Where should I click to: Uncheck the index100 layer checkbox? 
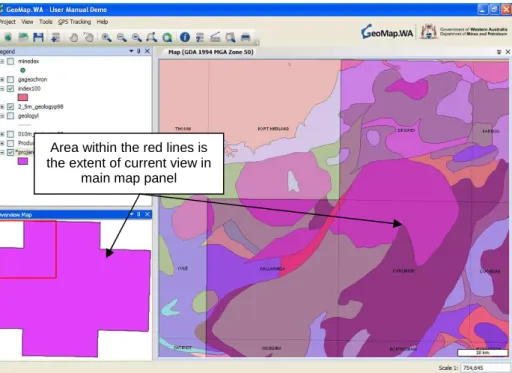pos(11,89)
